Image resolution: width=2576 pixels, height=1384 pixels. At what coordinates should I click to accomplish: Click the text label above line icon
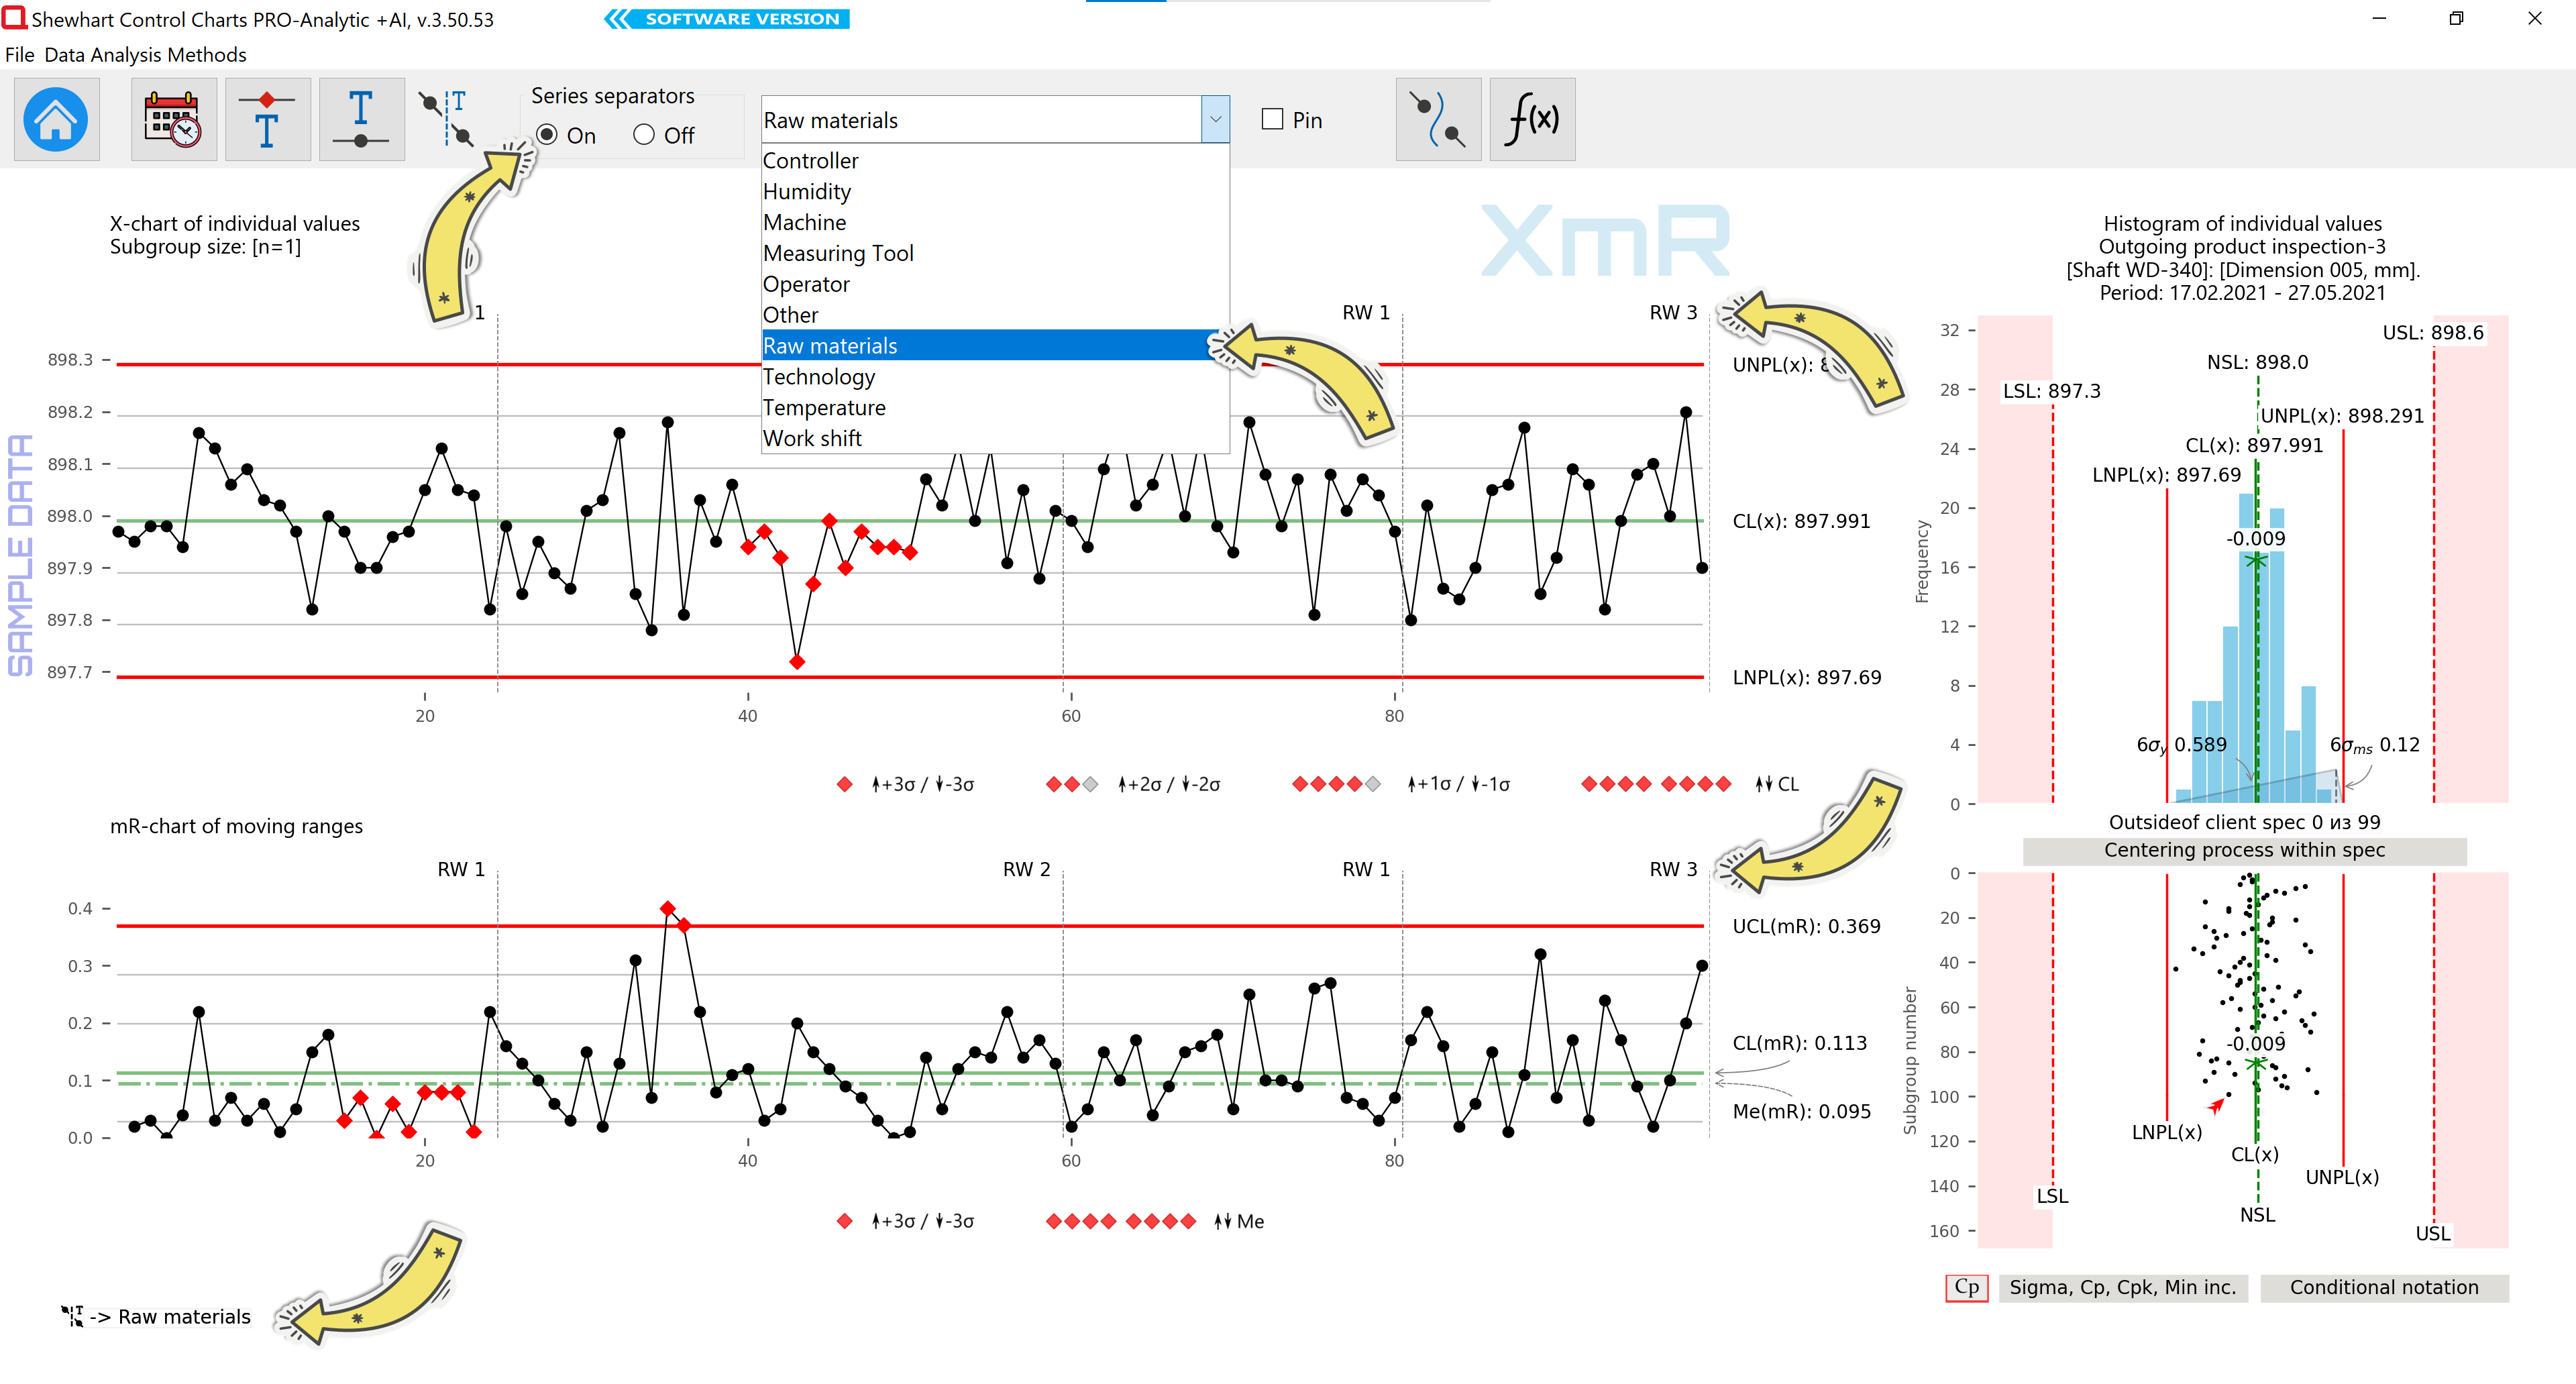pos(361,120)
